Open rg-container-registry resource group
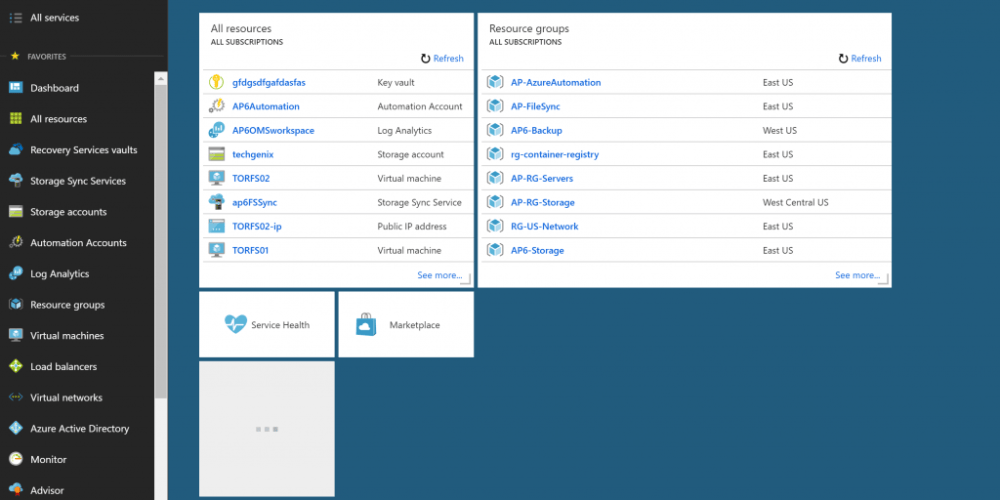The image size is (1000, 500). point(555,154)
